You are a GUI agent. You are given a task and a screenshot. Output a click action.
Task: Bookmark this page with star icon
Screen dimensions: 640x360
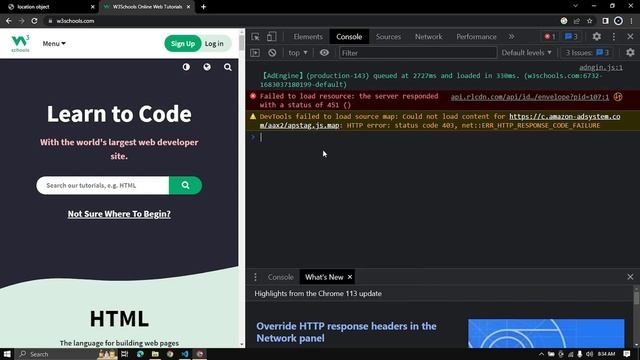coord(589,21)
